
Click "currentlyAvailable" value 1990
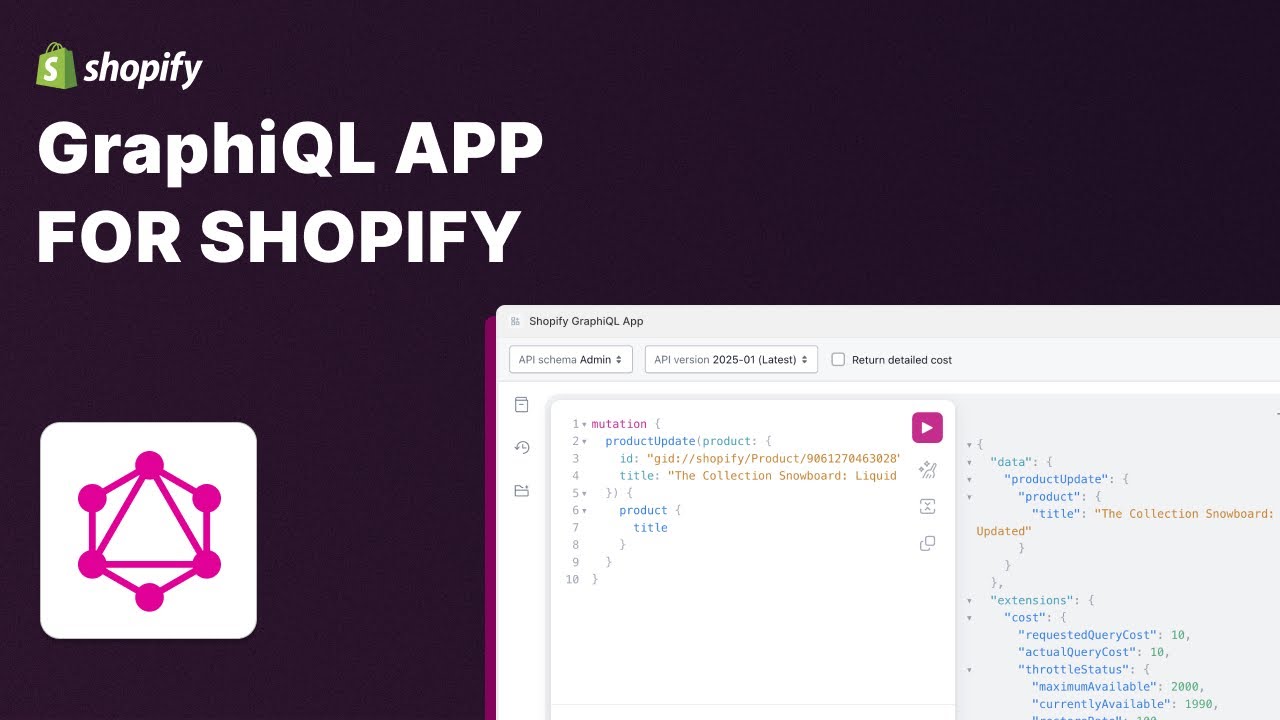click(x=1198, y=704)
